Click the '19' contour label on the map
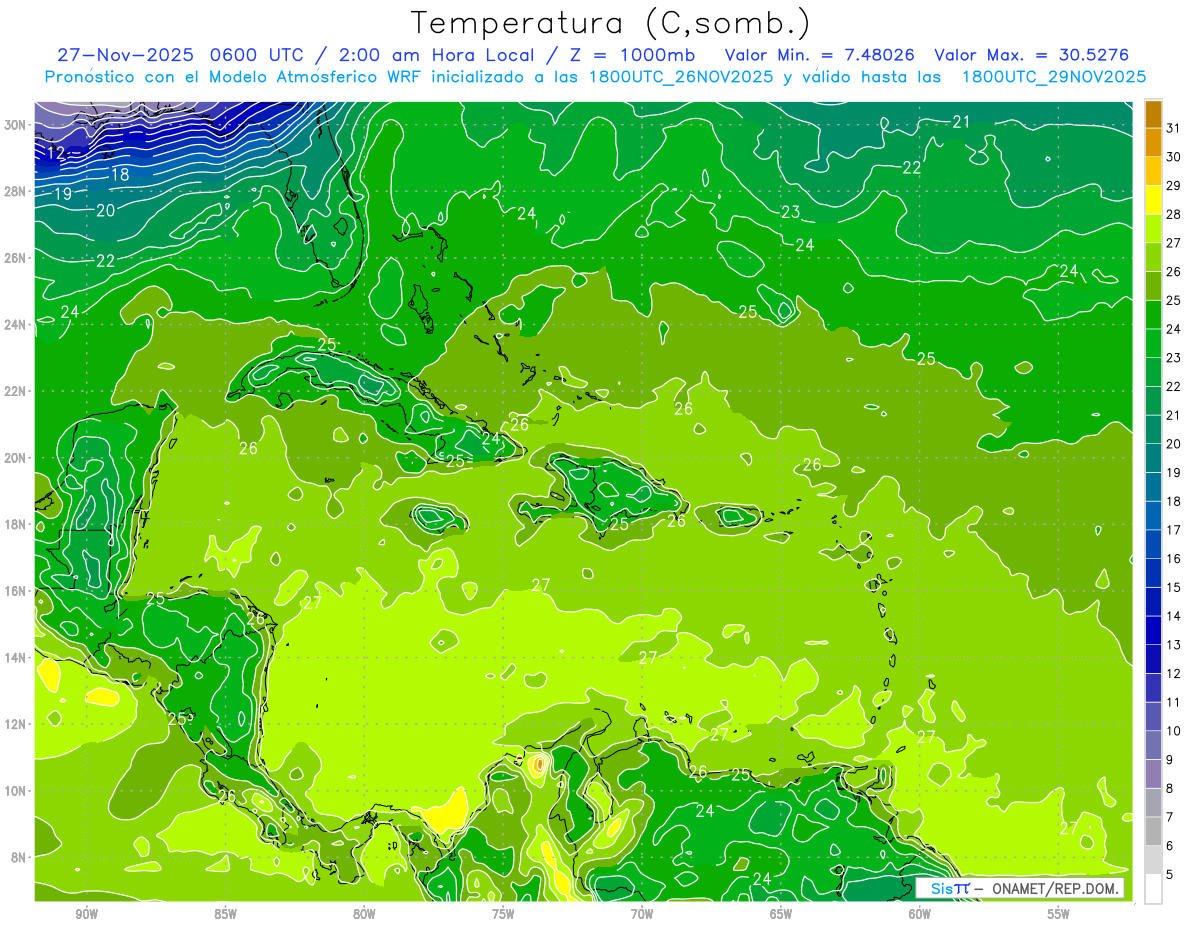This screenshot has width=1200, height=927. tap(62, 194)
